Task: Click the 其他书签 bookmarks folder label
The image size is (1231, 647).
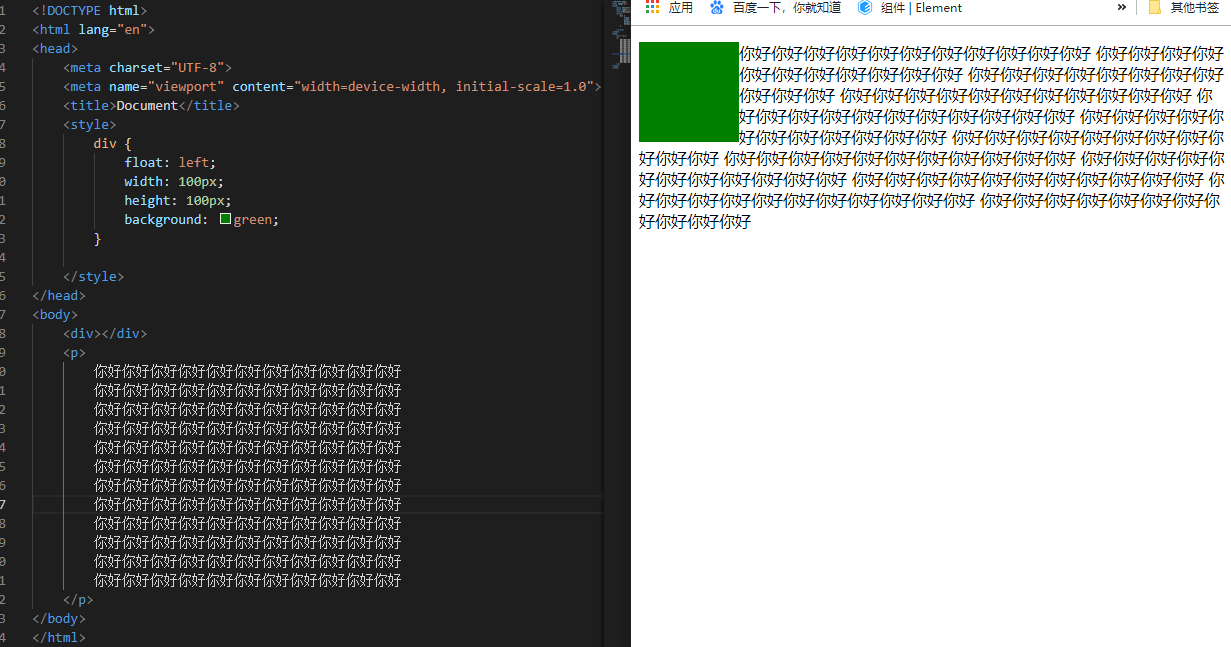Action: click(x=1196, y=8)
